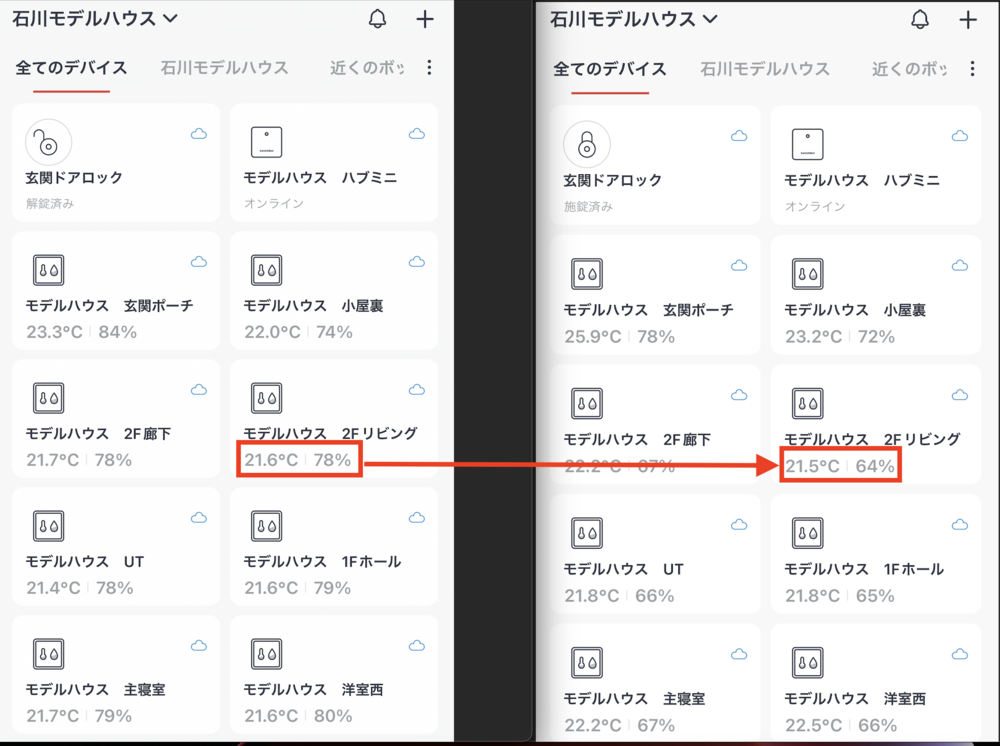Tap the cloud icon on the 22.5°C 洋室西 card
1000x746 pixels.
click(x=960, y=654)
